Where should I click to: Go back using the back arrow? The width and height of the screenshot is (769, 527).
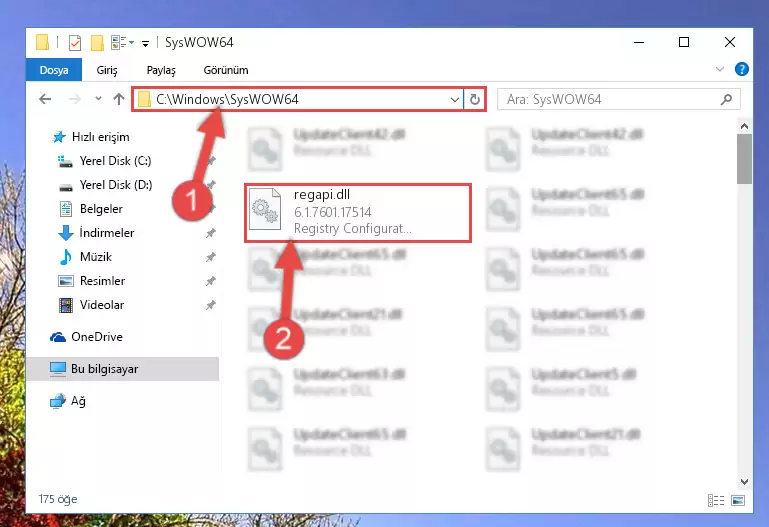[x=45, y=100]
